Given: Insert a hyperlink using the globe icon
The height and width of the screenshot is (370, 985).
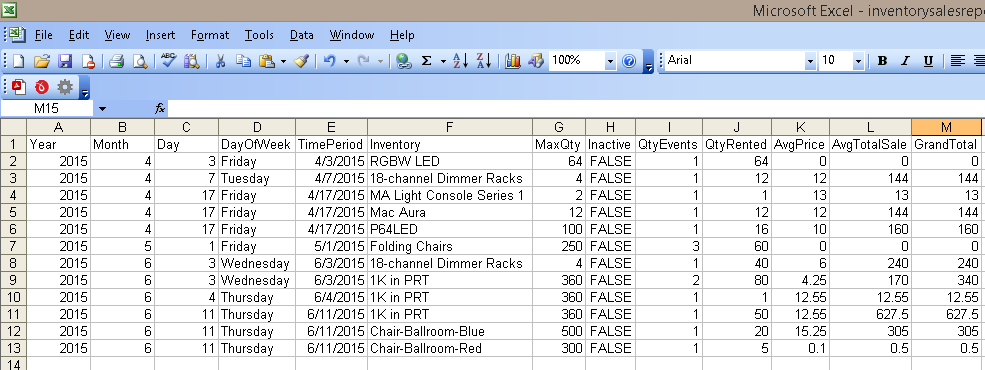Looking at the screenshot, I should coord(404,61).
